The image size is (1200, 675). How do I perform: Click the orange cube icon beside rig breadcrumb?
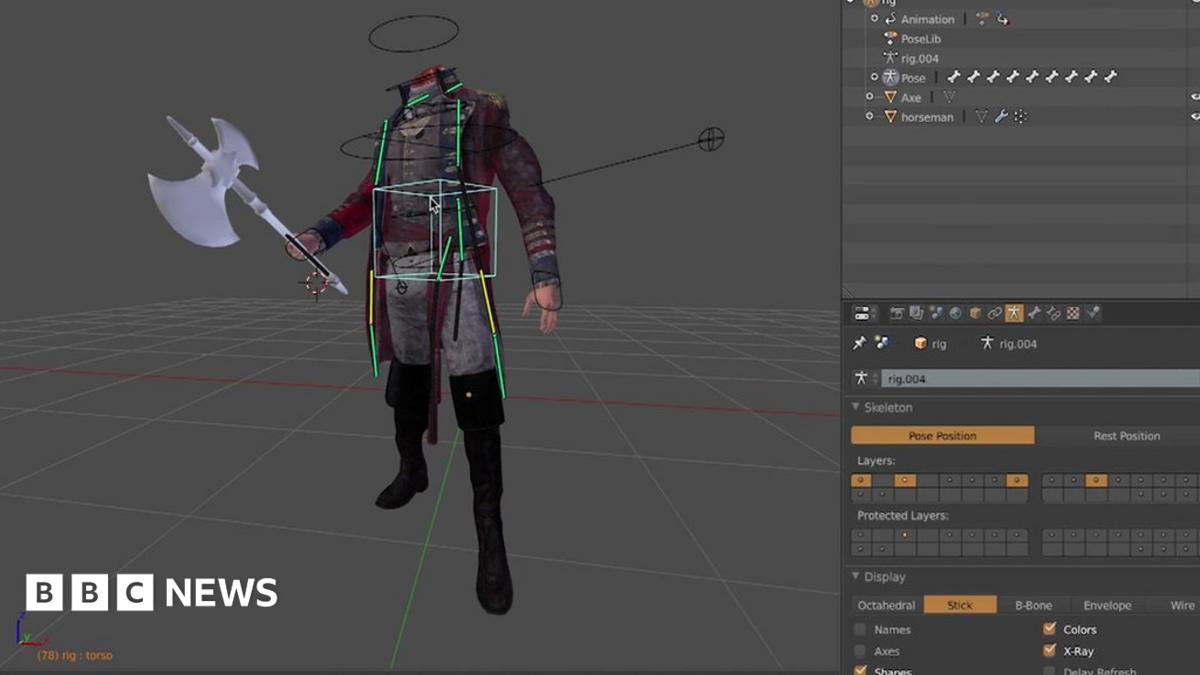pos(921,343)
